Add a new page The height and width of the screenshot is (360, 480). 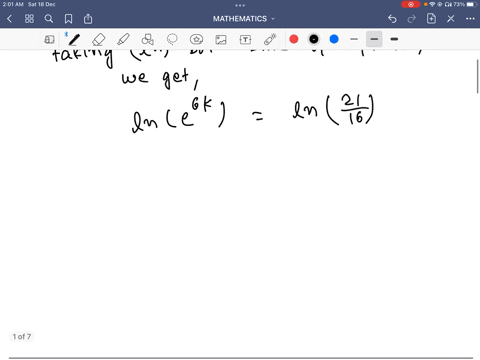point(431,18)
